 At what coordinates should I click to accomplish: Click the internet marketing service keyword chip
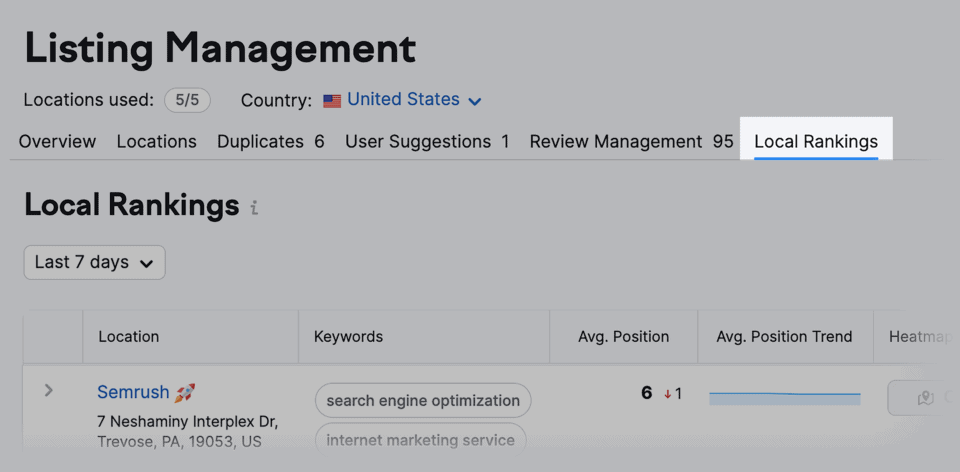420,439
